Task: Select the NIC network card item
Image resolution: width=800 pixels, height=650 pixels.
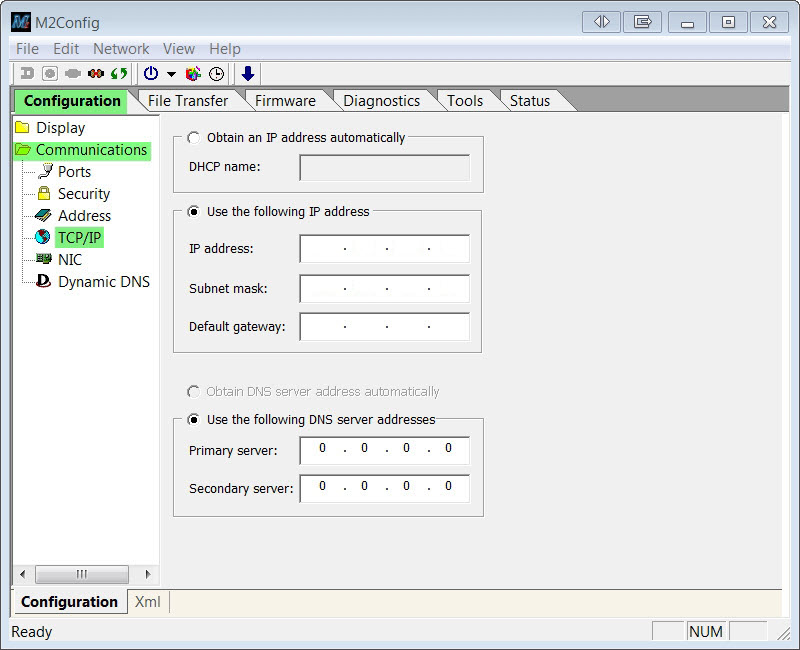Action: [x=69, y=260]
